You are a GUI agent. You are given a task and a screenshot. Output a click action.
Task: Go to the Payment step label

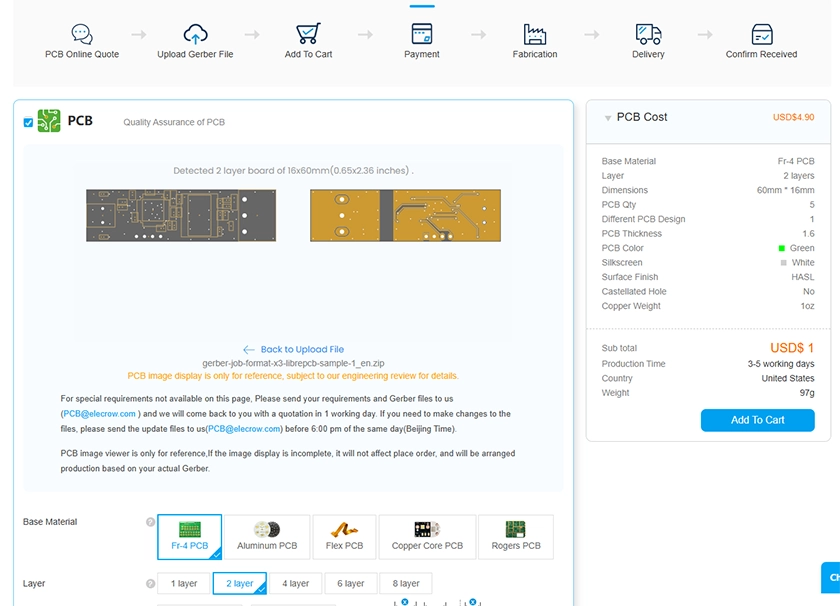tap(422, 54)
